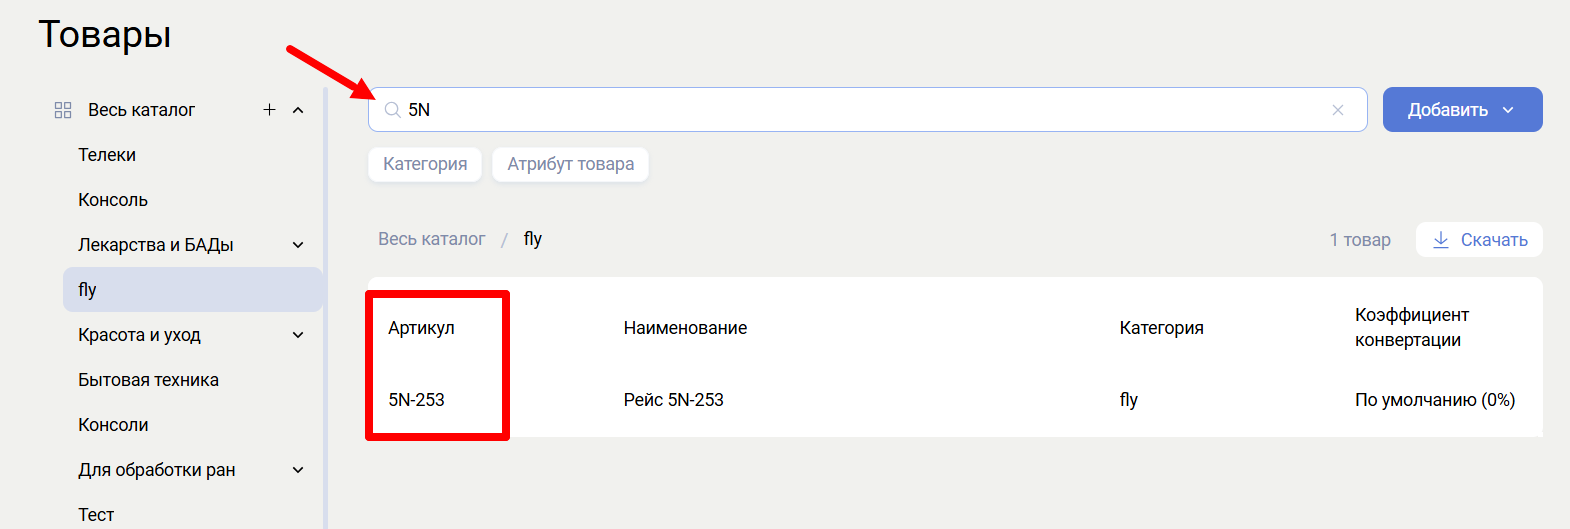Click the download icon near Скачать

[x=1441, y=240]
